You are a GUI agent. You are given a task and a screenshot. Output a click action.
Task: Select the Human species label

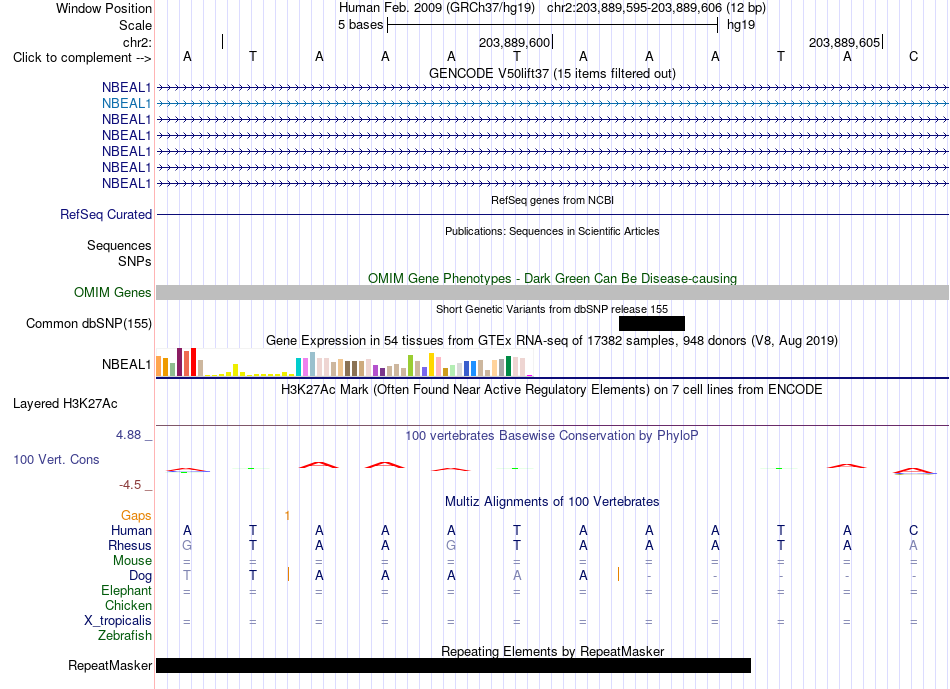(131, 531)
